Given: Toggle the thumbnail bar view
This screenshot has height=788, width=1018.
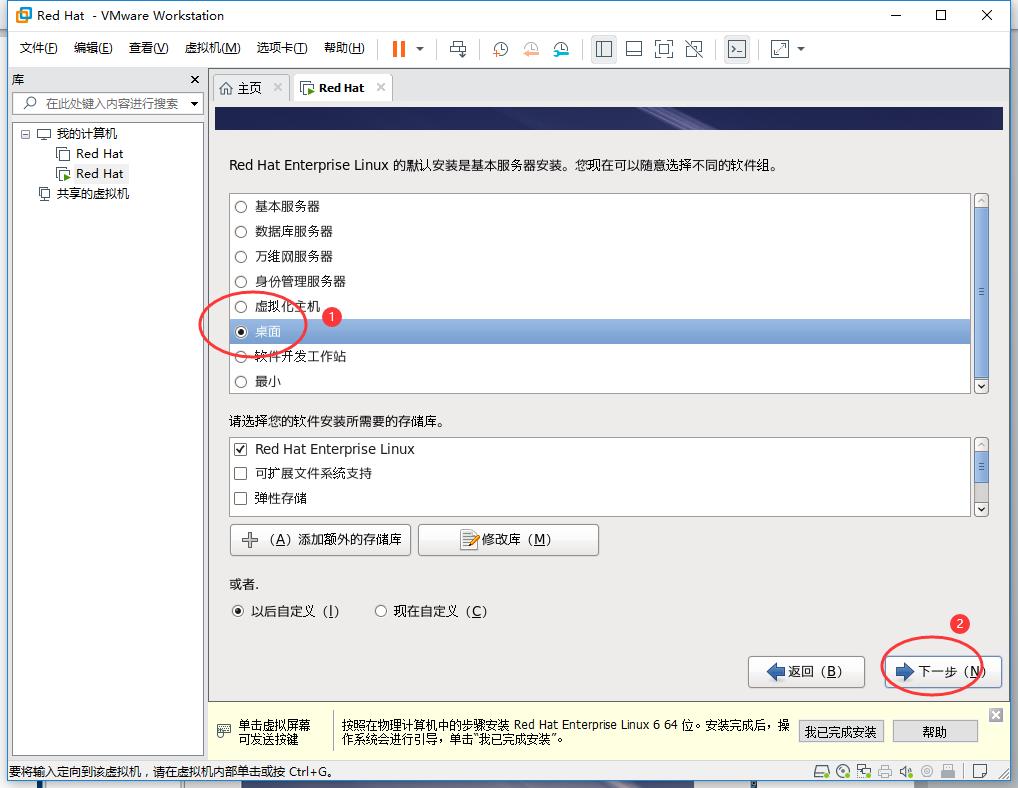Looking at the screenshot, I should coord(634,49).
